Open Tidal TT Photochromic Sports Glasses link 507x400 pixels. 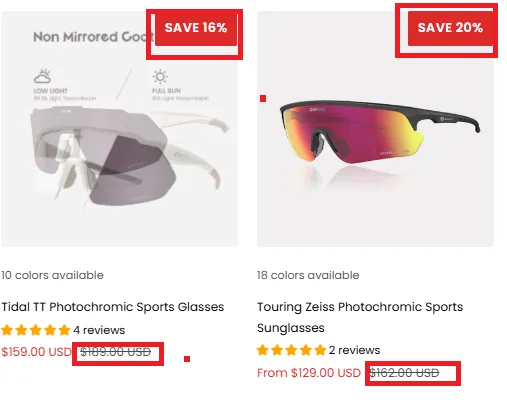113,307
